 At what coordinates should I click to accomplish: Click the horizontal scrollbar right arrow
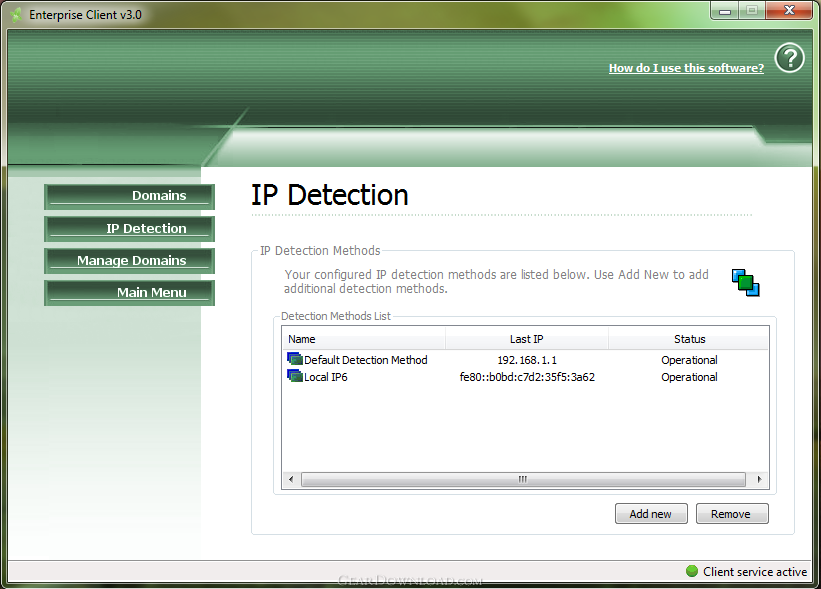coord(760,480)
